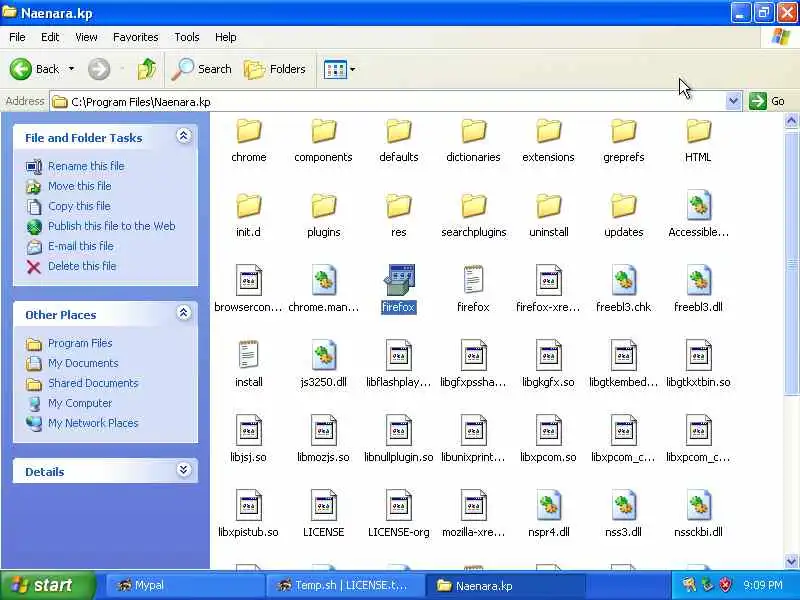Switch to Mypal taskbar window
800x600 pixels.
(185, 585)
